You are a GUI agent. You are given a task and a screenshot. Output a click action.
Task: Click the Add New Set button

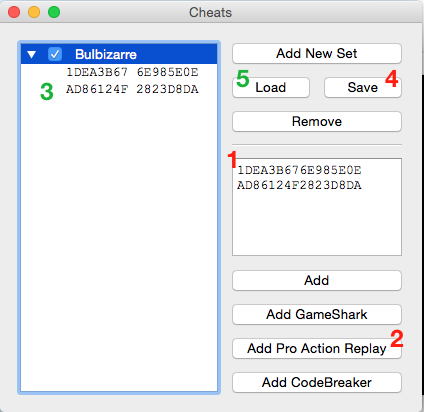pyautogui.click(x=317, y=53)
